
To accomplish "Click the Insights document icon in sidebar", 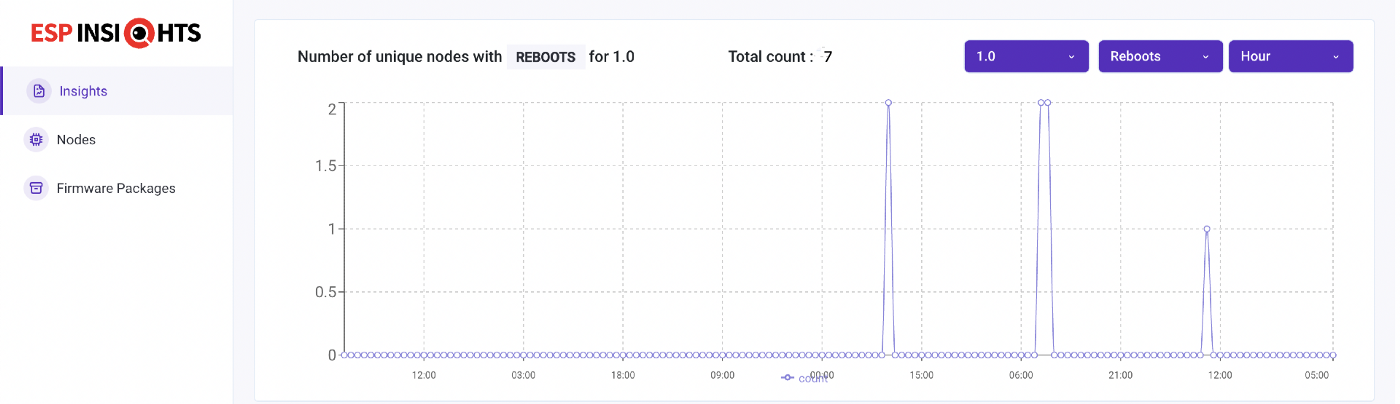I will (39, 91).
